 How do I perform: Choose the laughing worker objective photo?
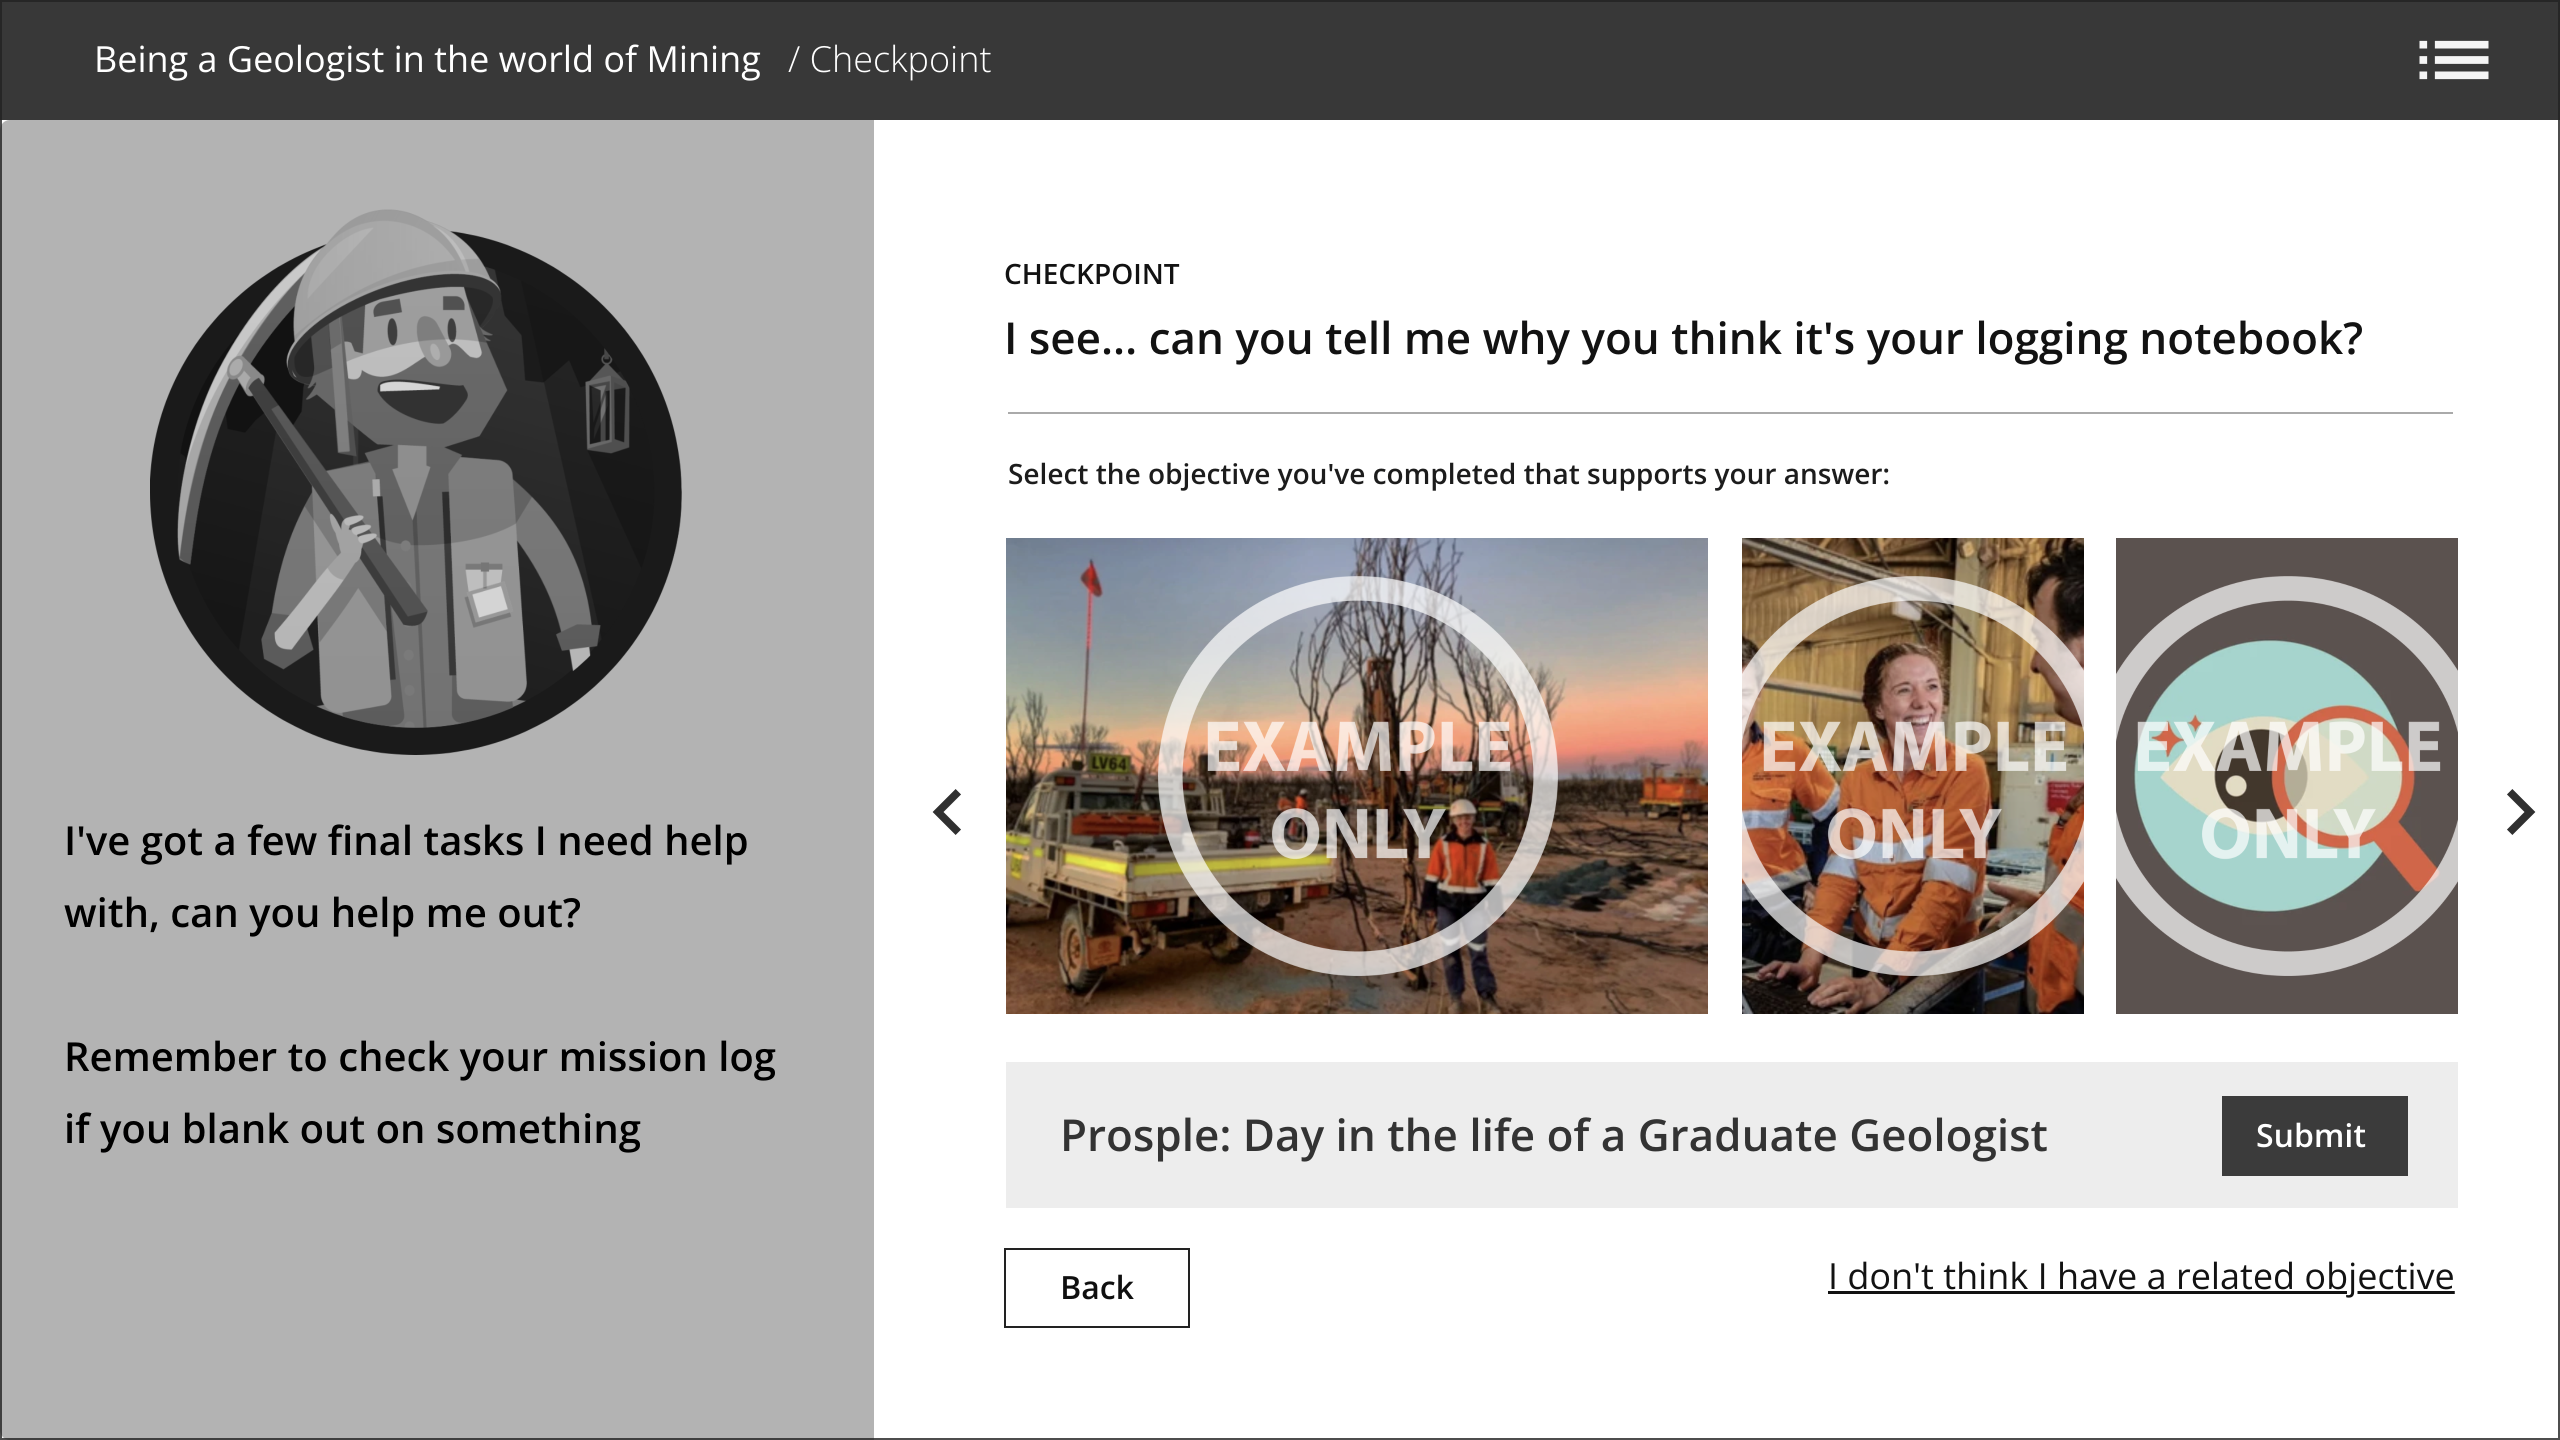[1912, 776]
